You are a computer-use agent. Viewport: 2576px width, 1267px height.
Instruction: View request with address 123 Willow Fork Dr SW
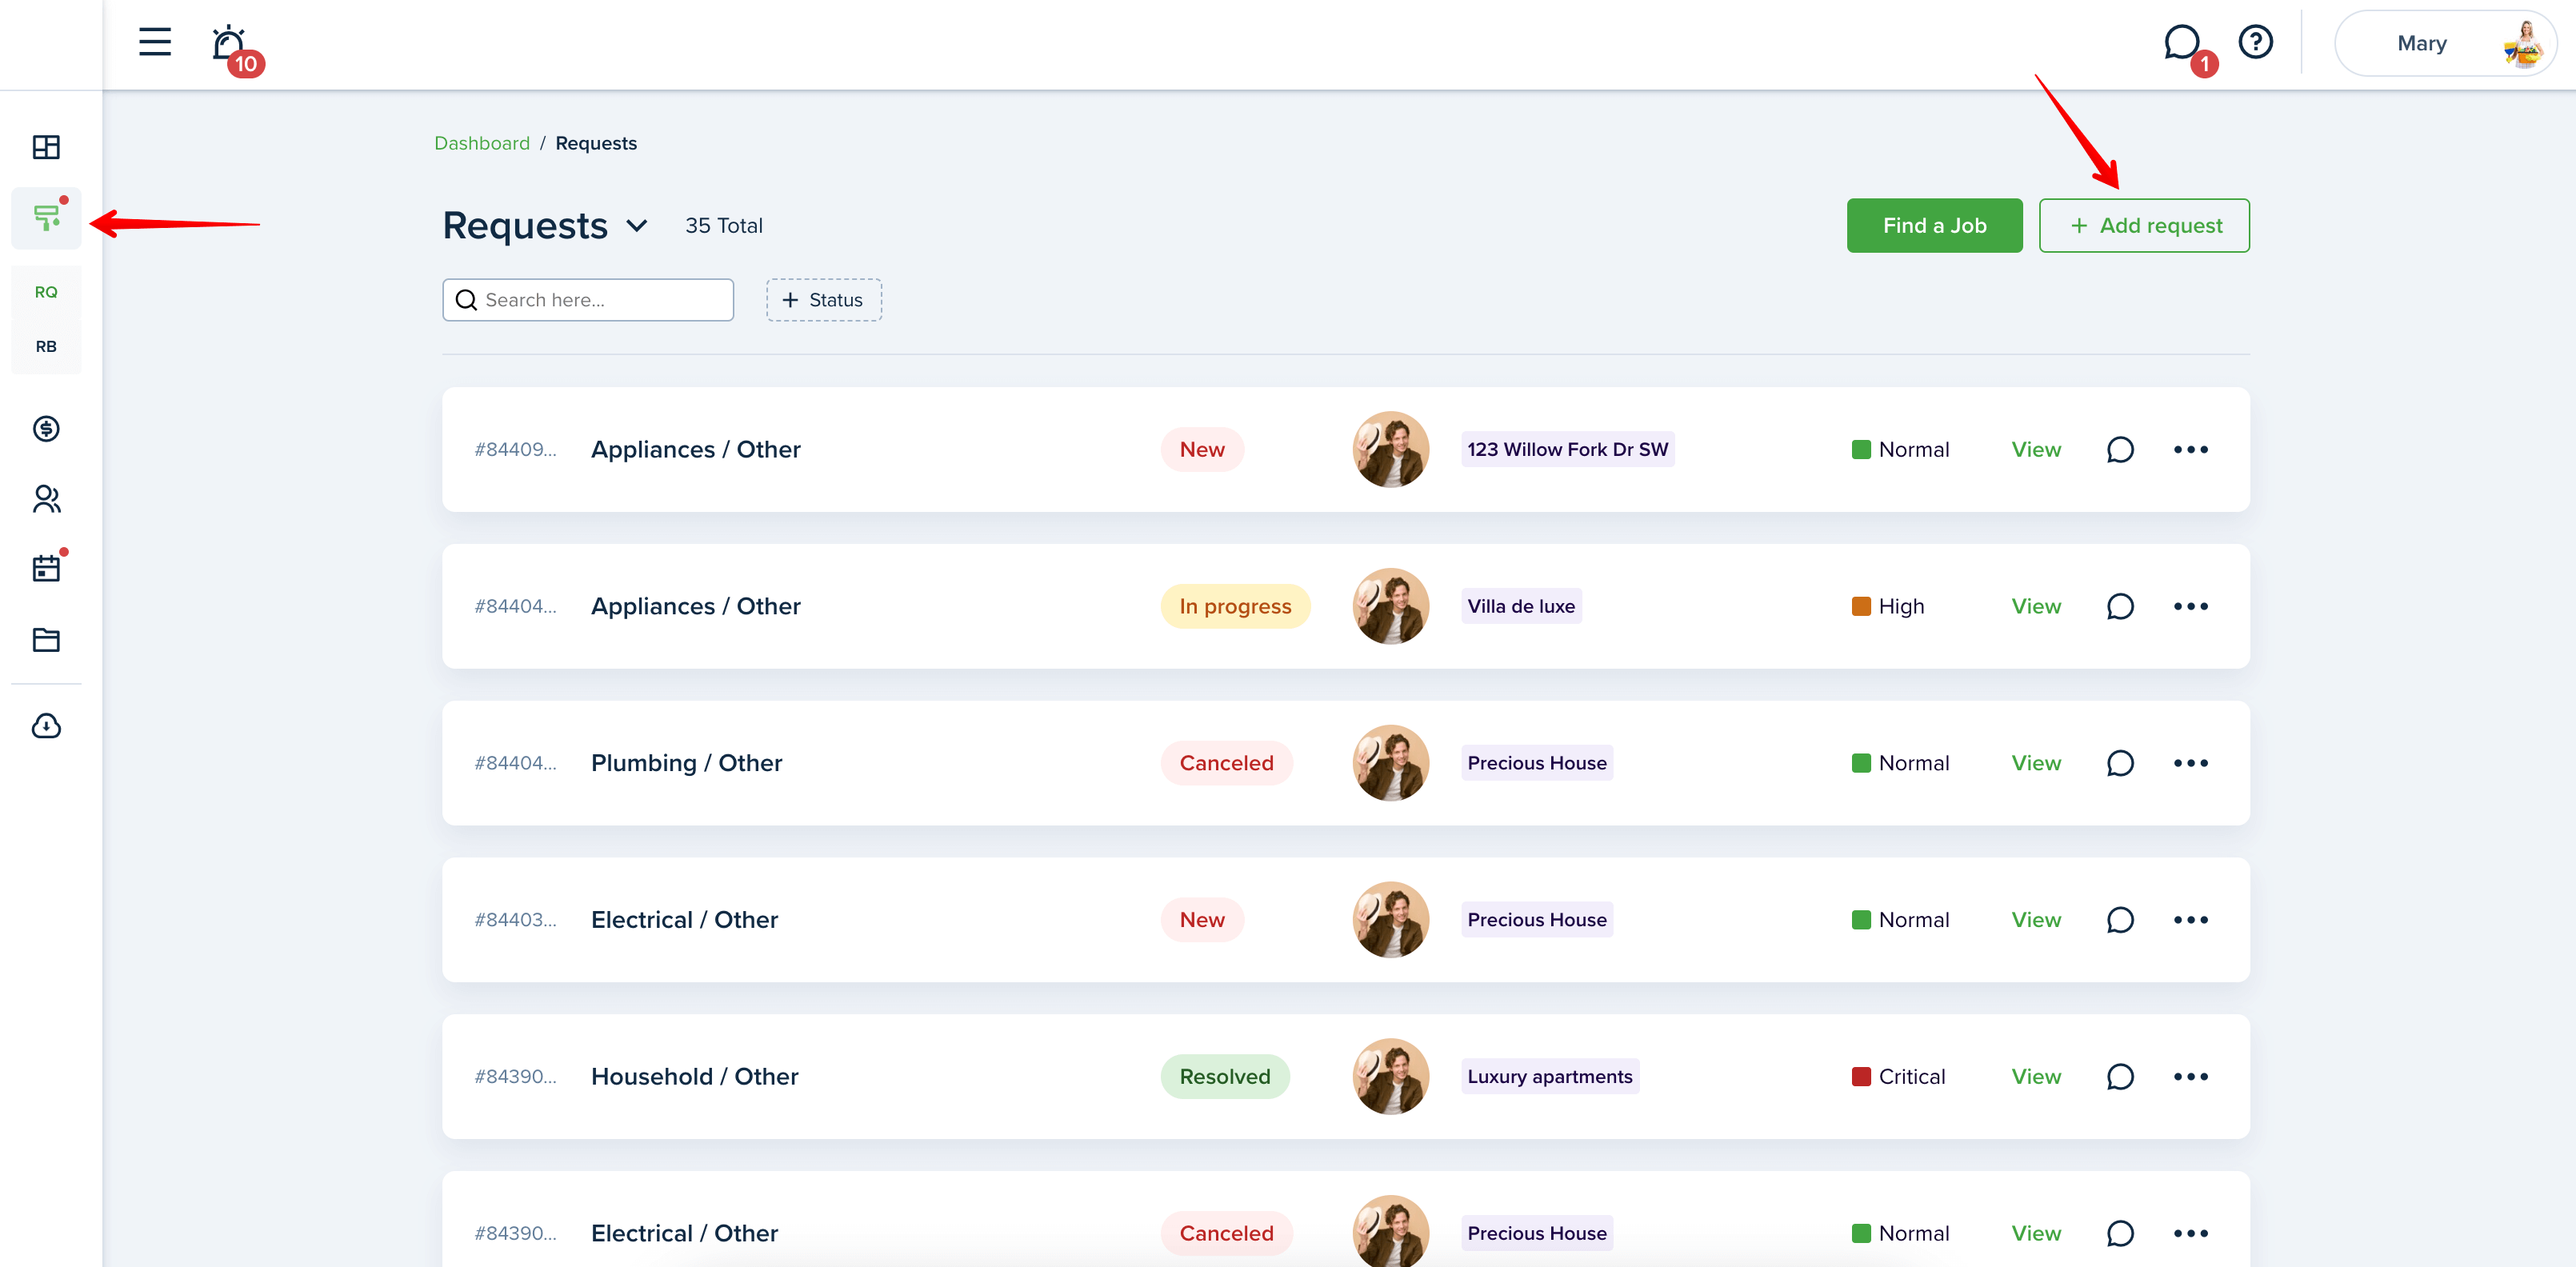click(x=2036, y=450)
